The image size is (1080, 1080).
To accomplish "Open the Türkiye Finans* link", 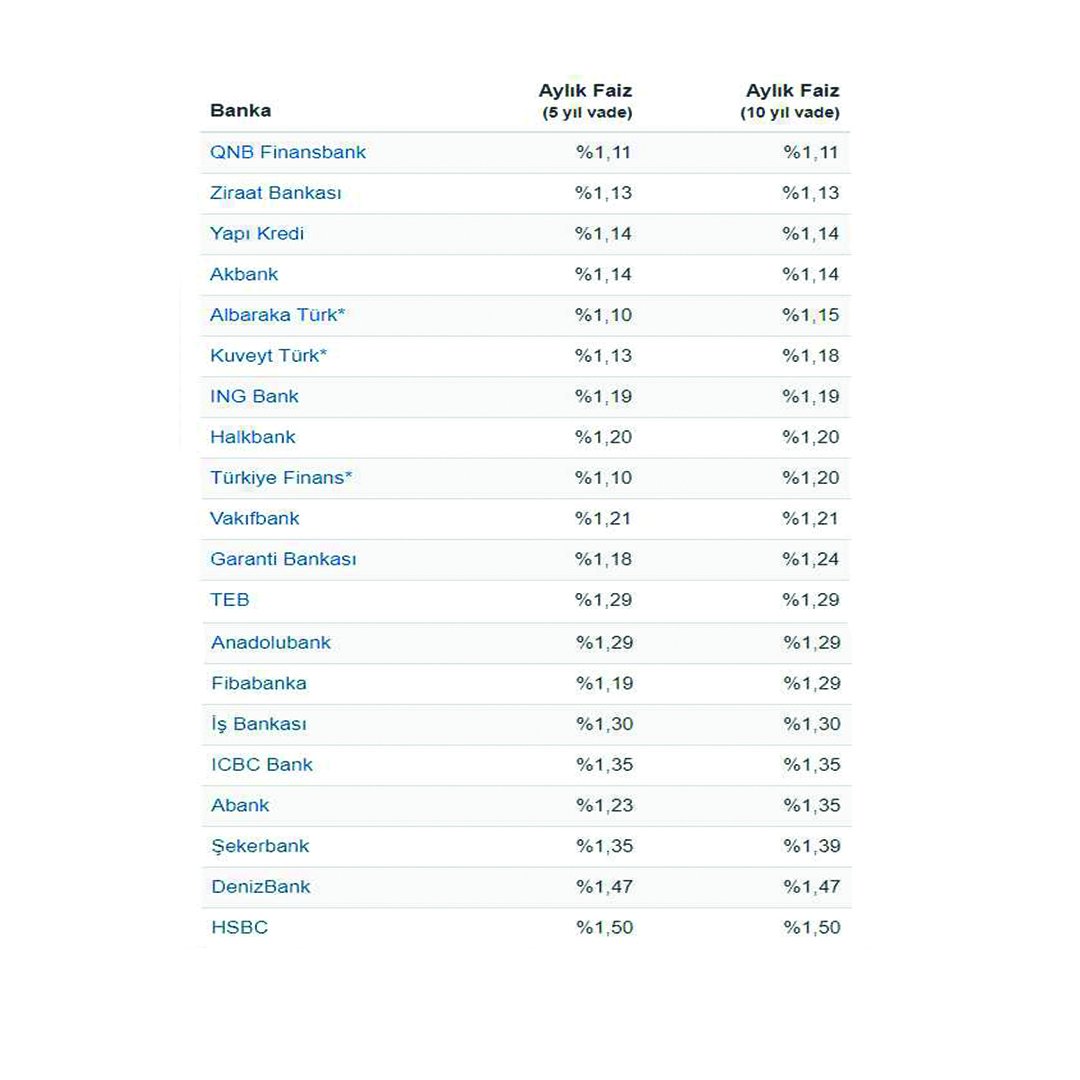I will 281,478.
